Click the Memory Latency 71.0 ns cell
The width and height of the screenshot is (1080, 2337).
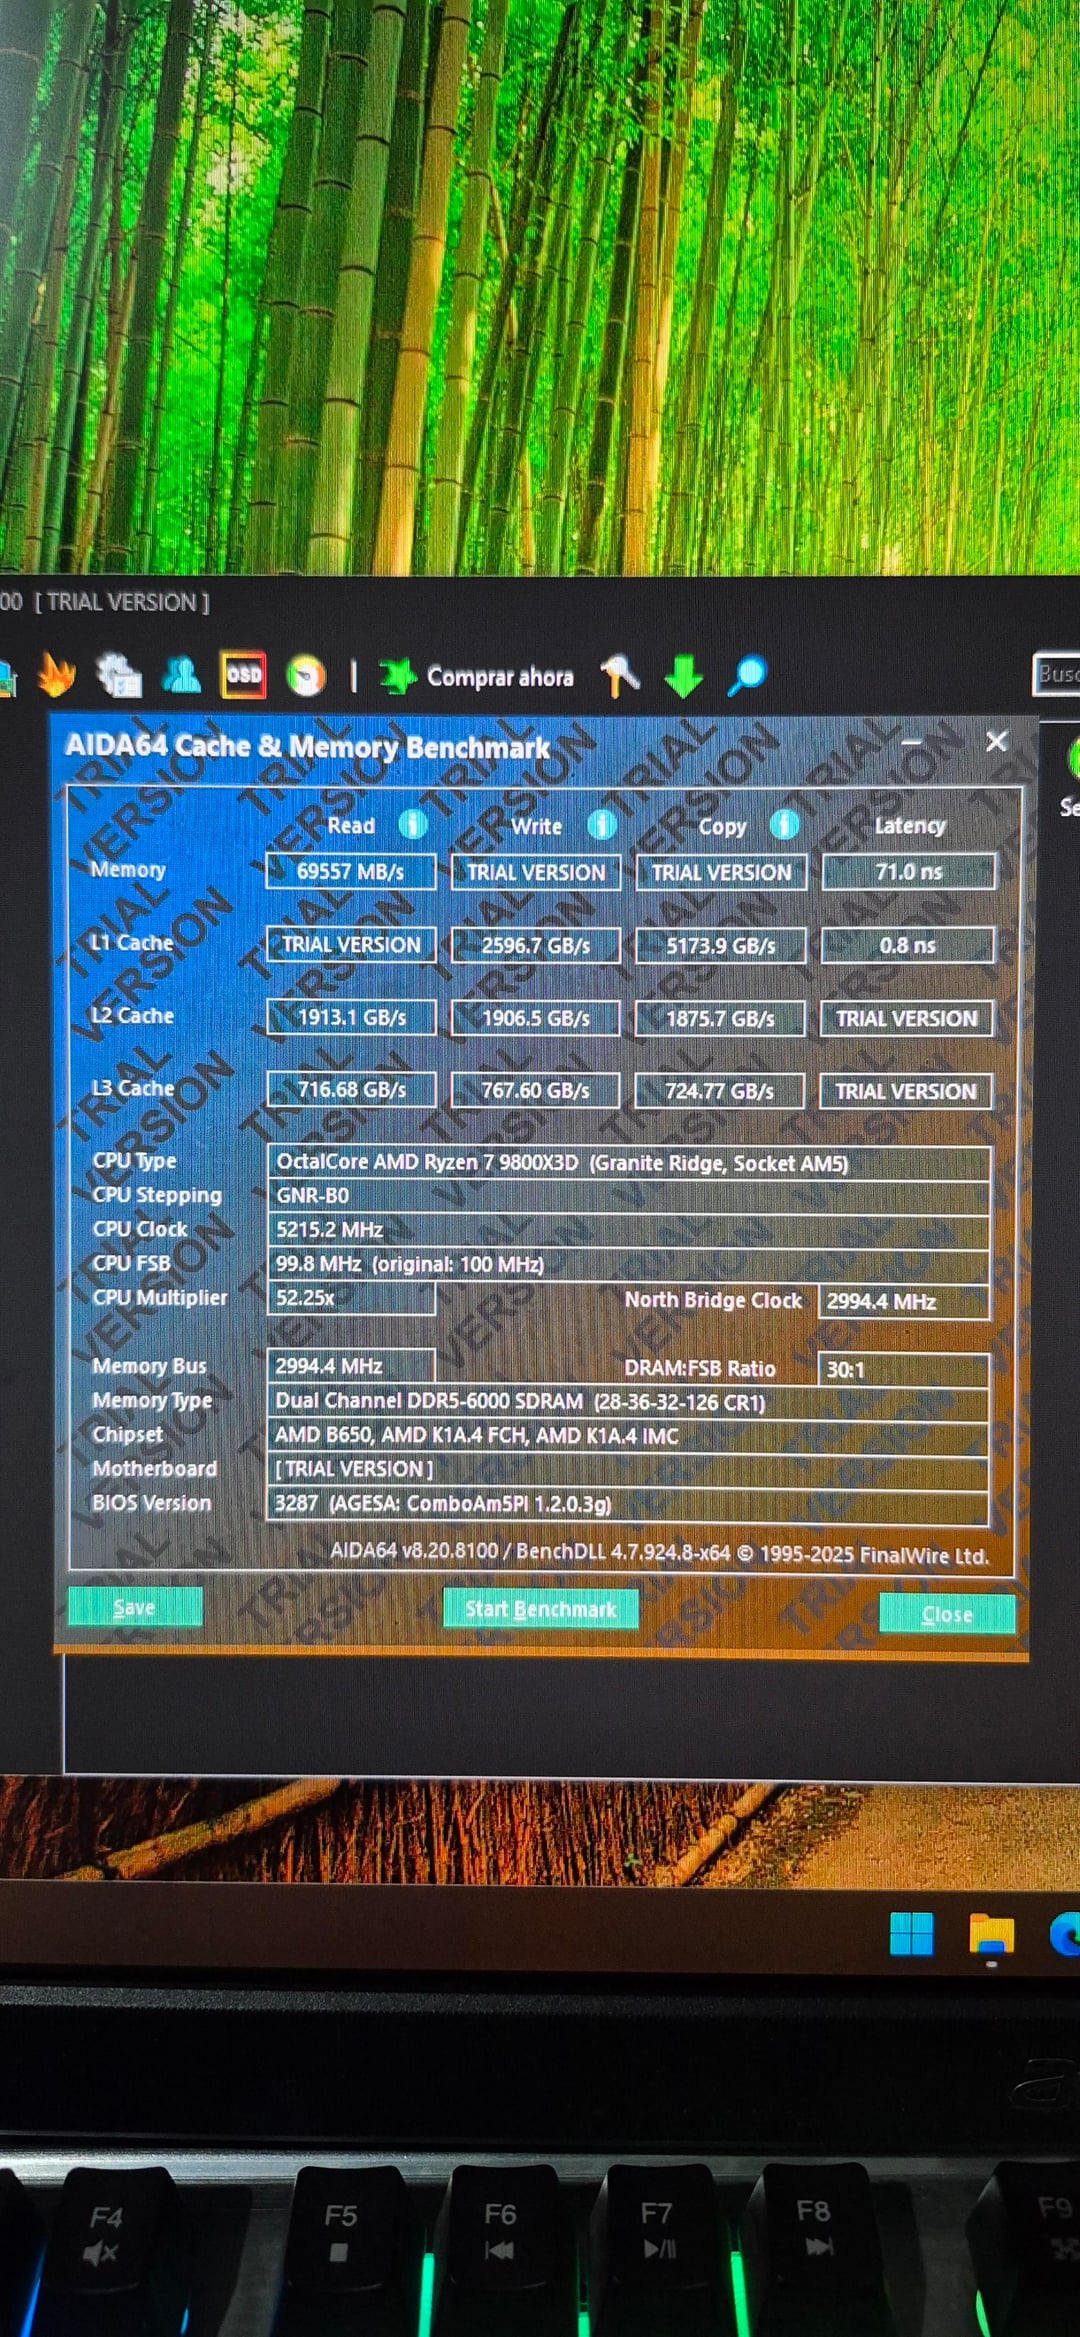point(908,872)
